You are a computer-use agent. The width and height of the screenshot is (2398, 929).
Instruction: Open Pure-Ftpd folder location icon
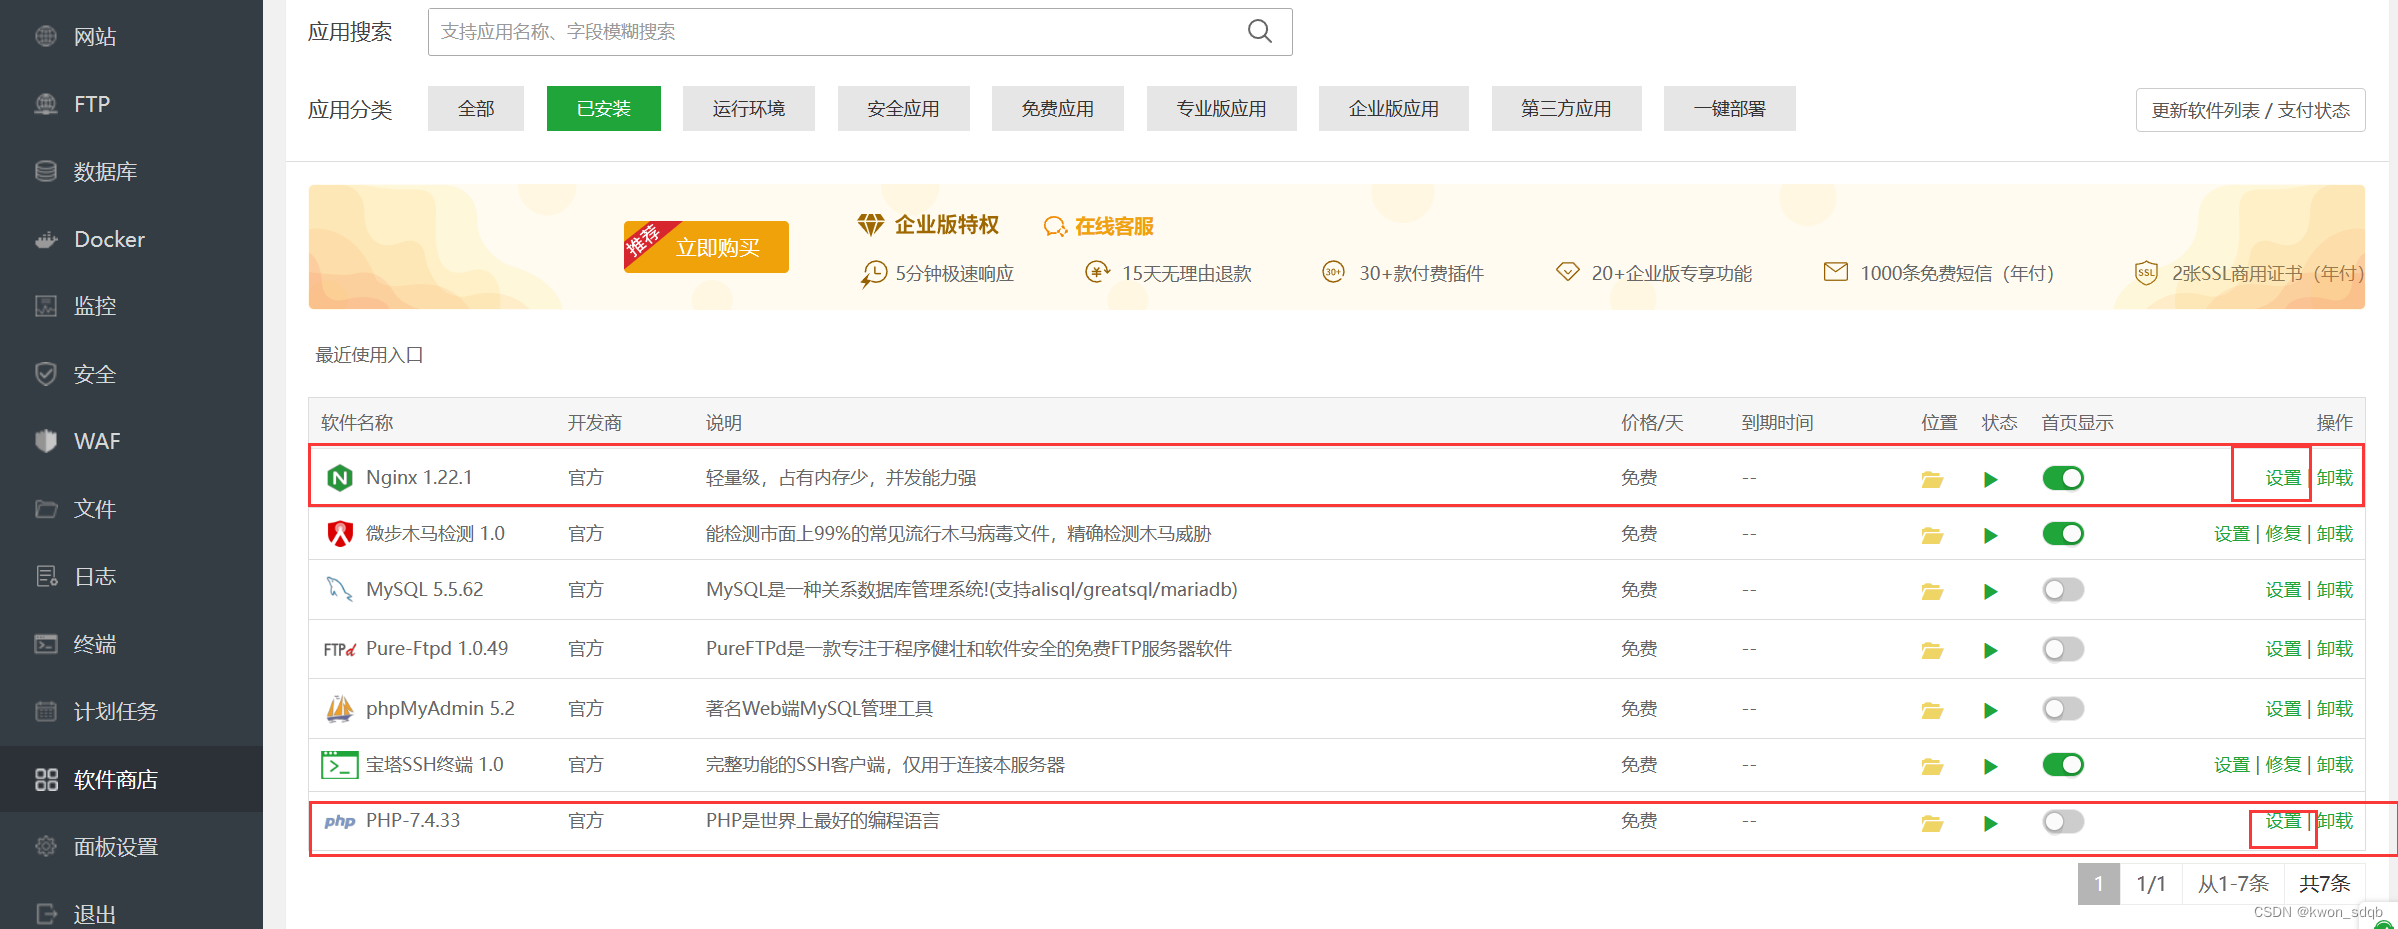1932,650
